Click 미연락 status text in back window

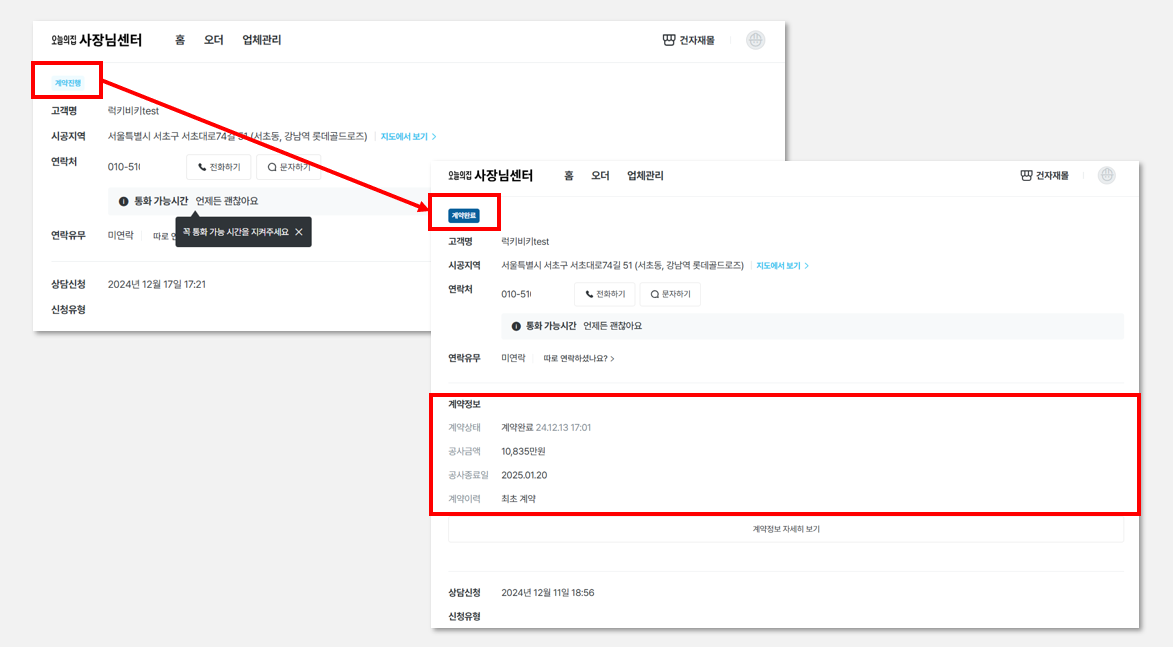click(120, 236)
